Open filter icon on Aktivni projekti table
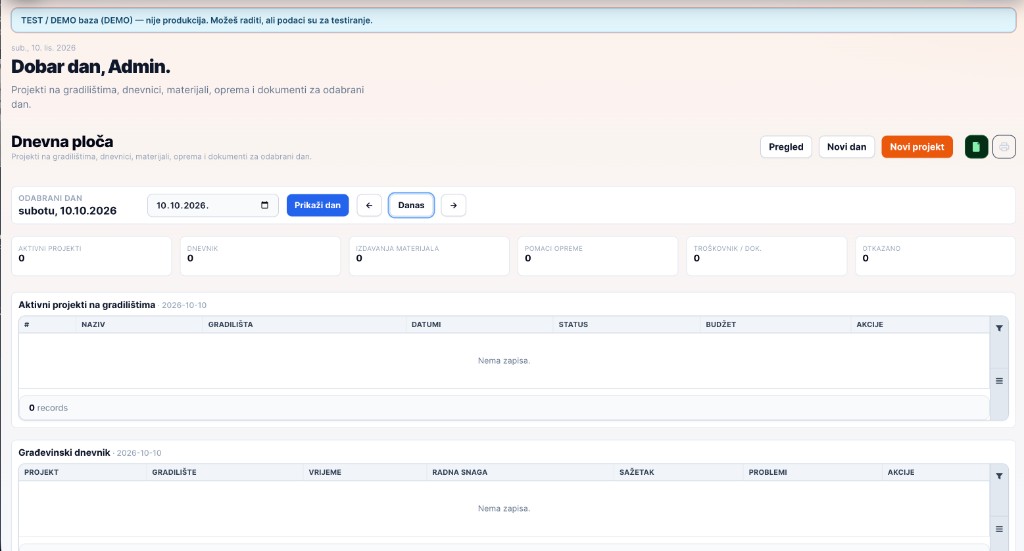1024x551 pixels. point(999,328)
